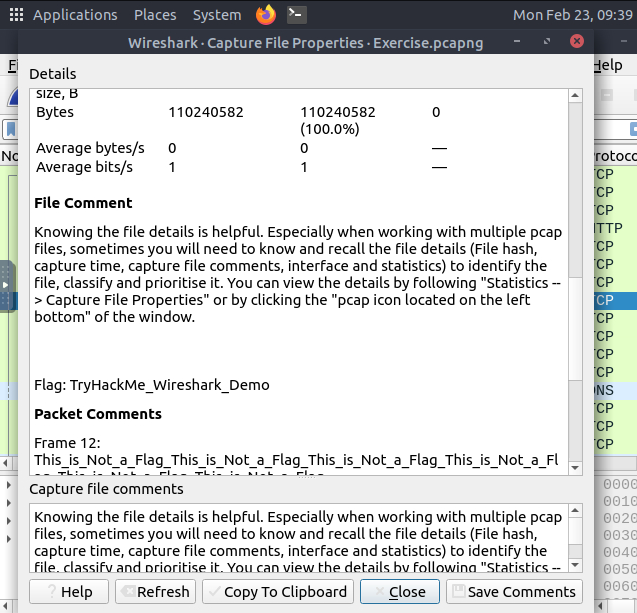Click up arrow of capture comments scrollbar
Viewport: 637px width, 613px height.
[x=575, y=510]
